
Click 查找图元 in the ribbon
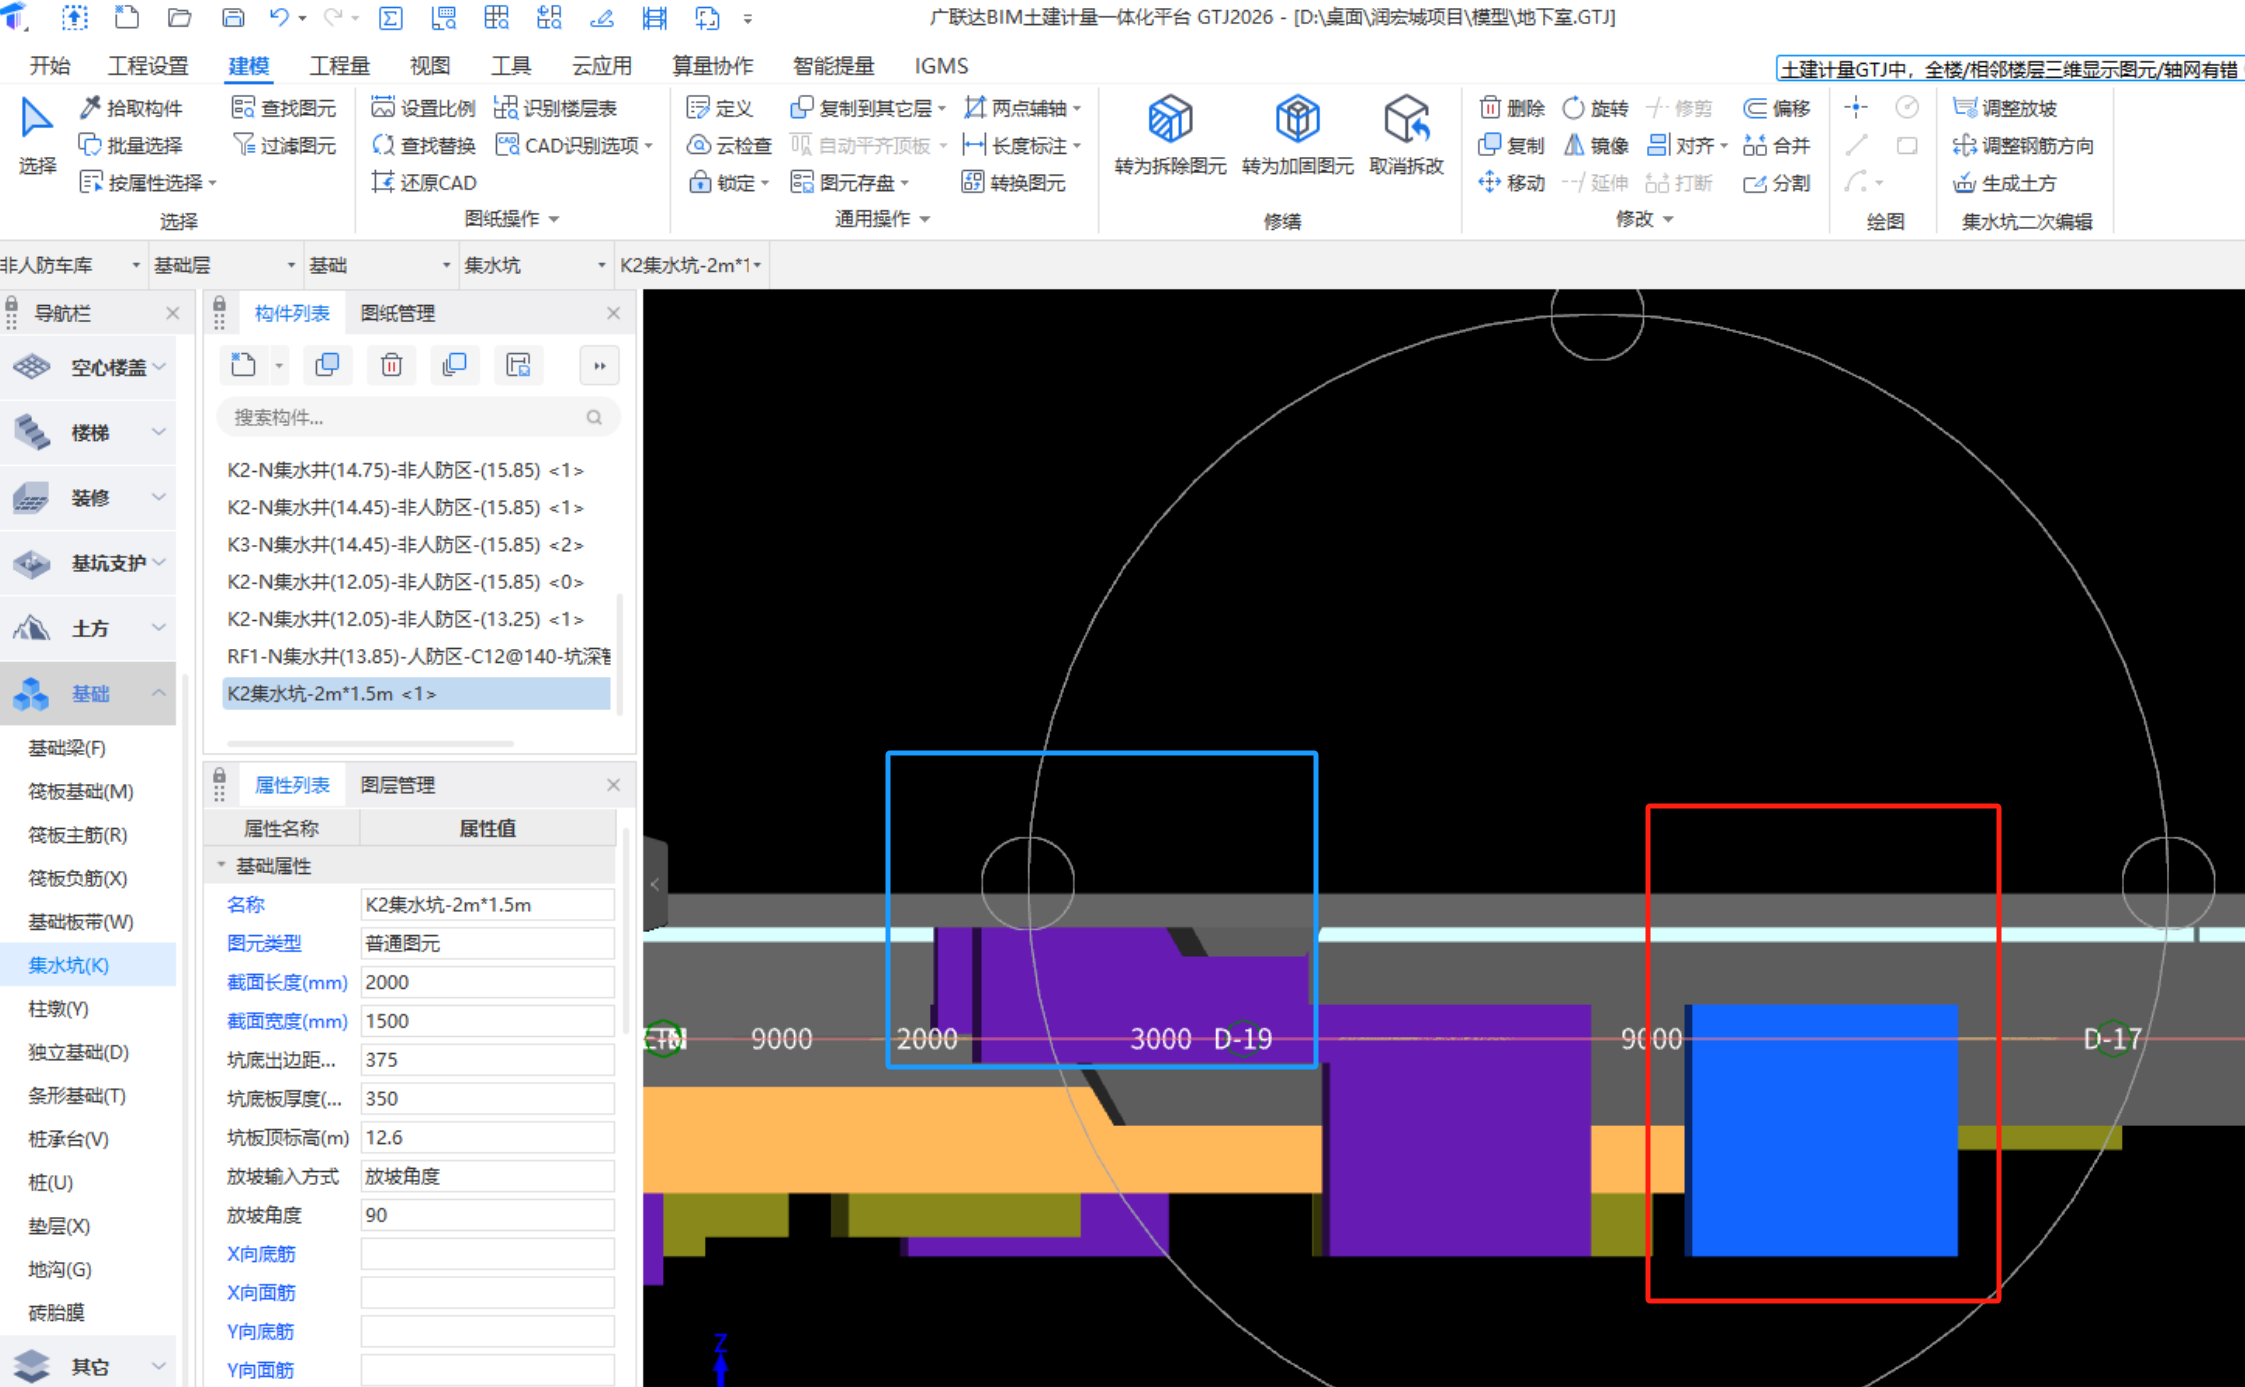[x=284, y=108]
